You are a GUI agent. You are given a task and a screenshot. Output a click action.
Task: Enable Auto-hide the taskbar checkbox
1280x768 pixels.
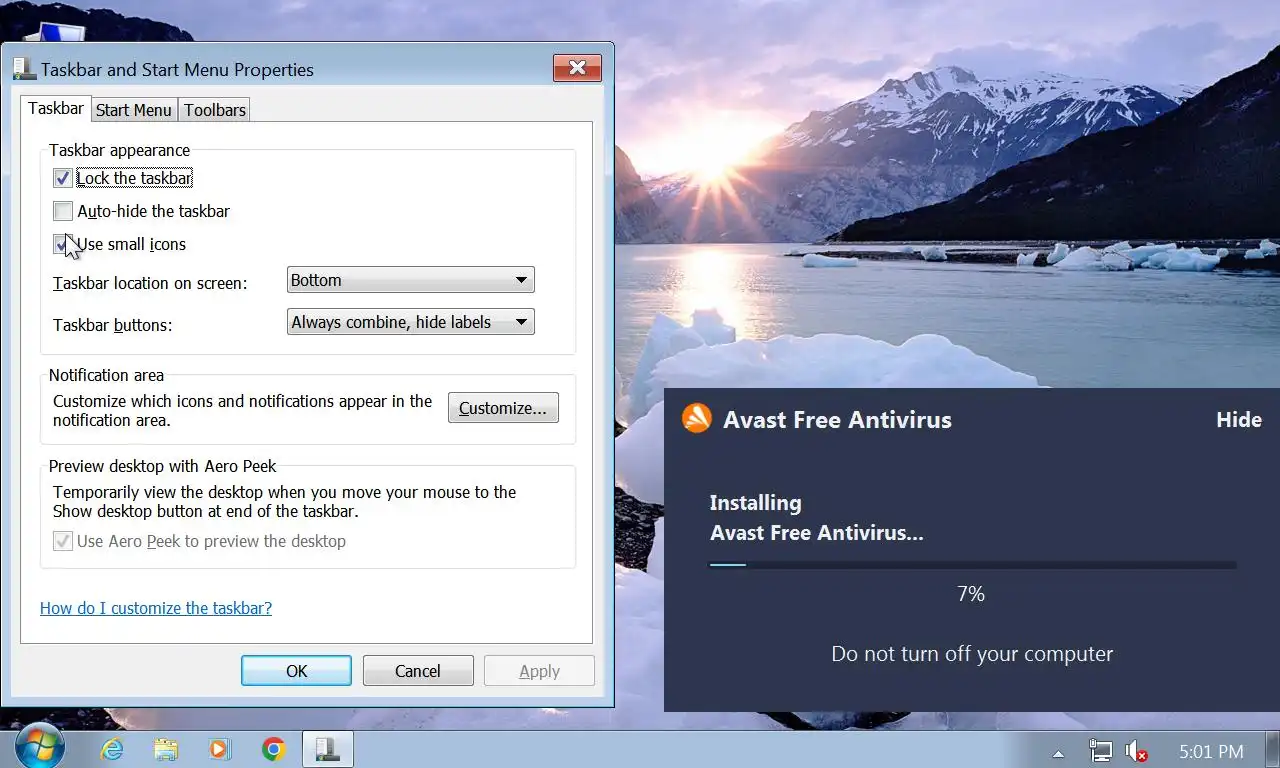tap(63, 211)
